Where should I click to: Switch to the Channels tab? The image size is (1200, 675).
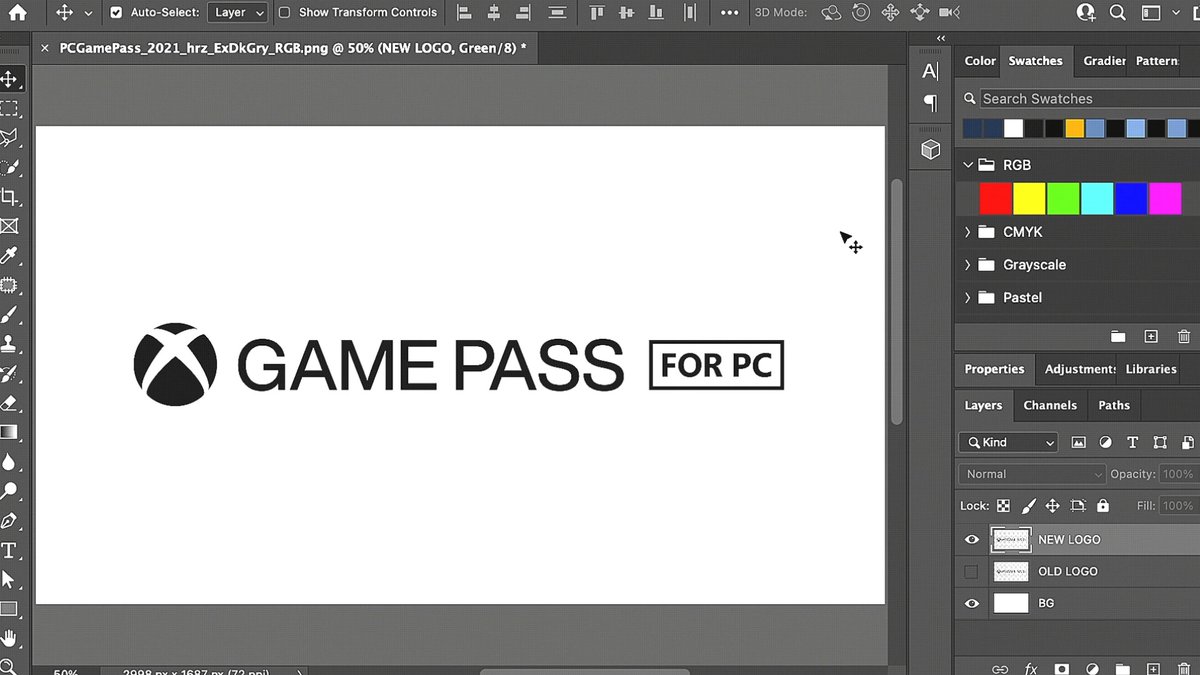[x=1050, y=405]
